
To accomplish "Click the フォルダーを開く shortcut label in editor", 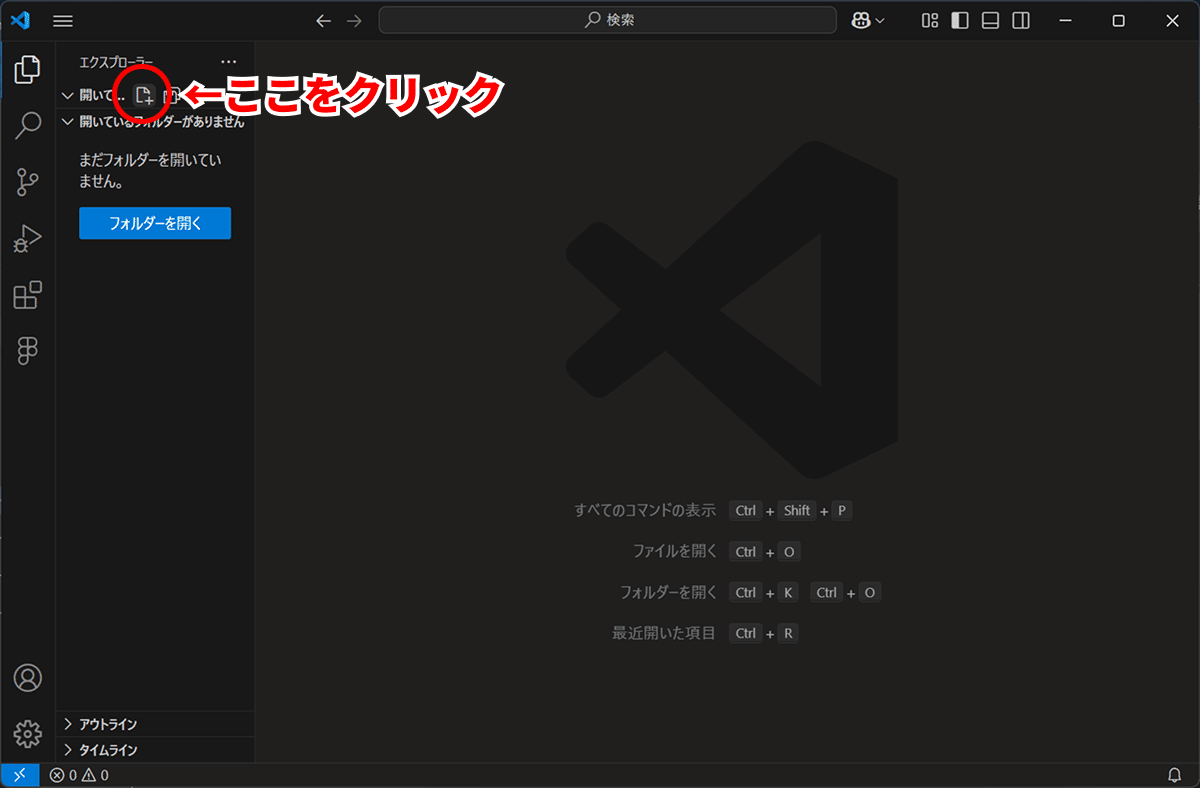I will click(669, 592).
